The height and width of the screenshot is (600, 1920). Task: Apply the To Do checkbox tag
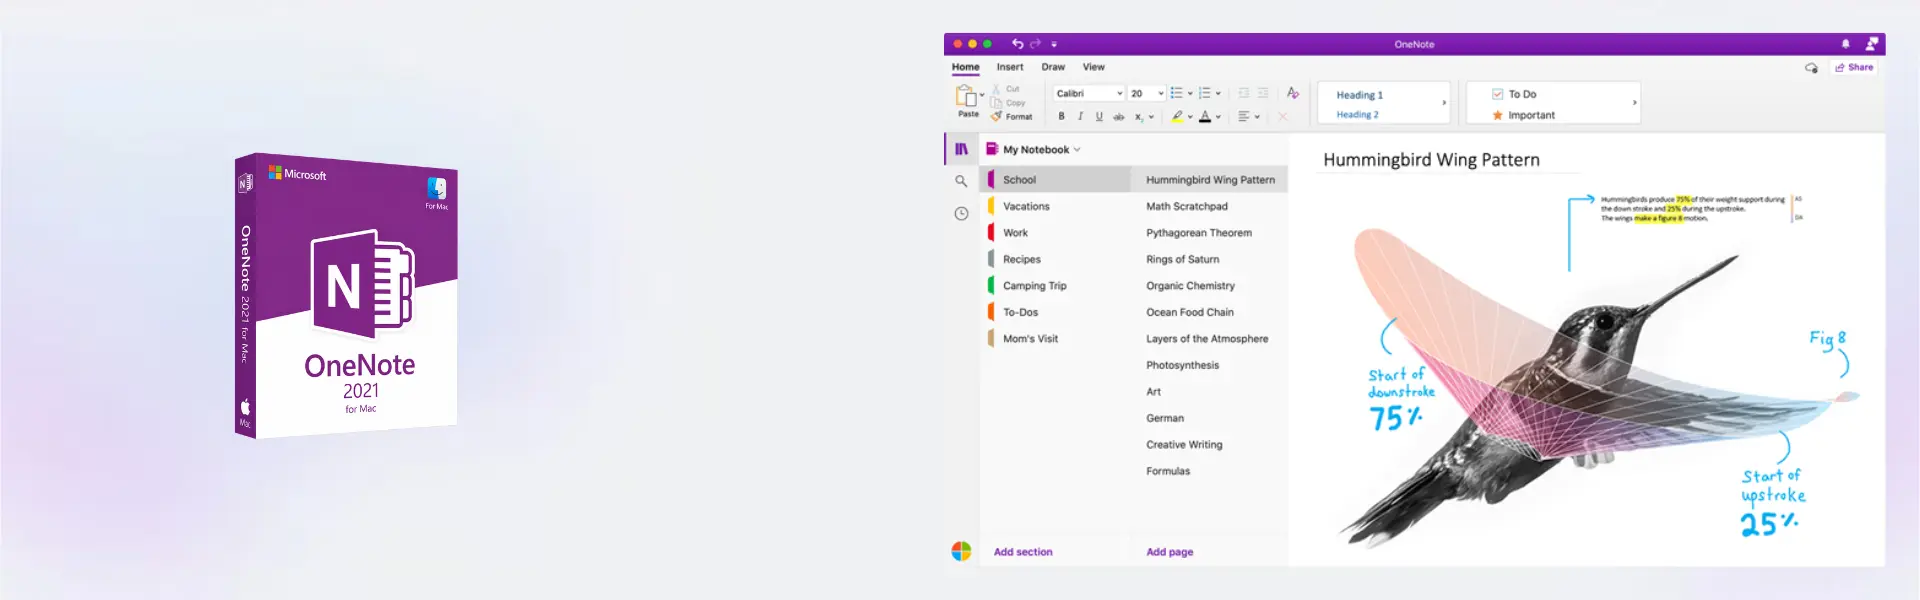tap(1514, 94)
